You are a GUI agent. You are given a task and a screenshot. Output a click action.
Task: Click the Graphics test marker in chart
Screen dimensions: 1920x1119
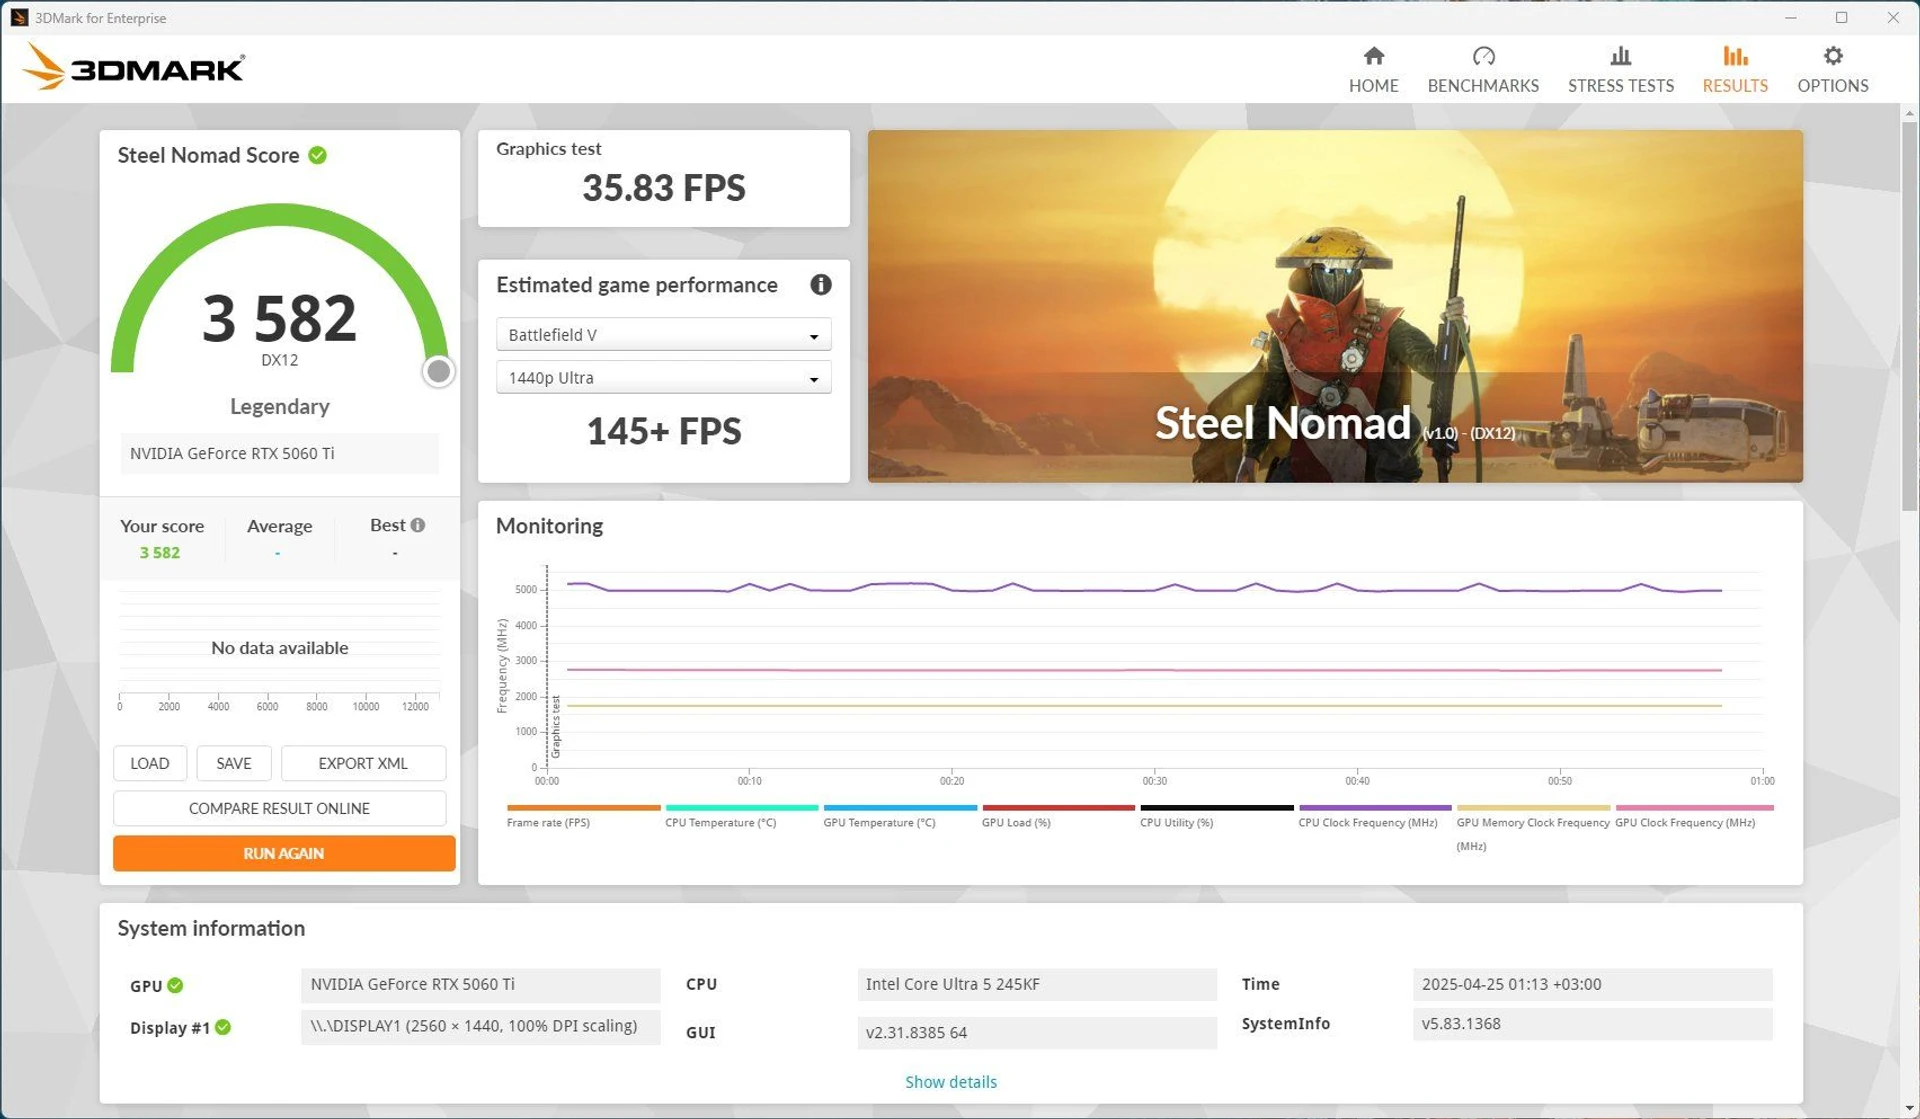pos(556,726)
